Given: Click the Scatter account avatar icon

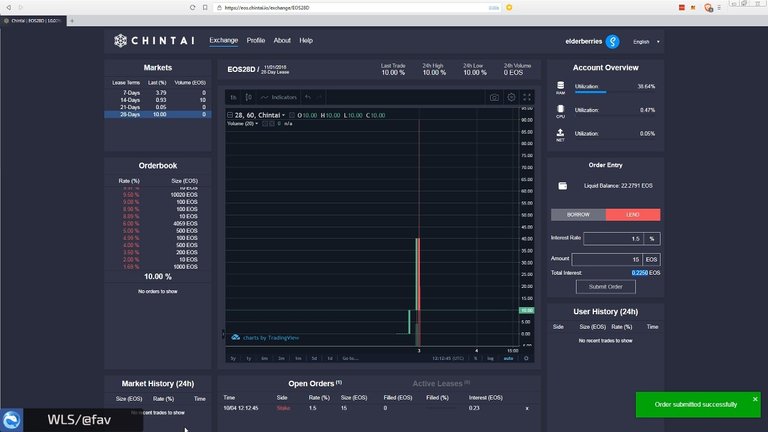Looking at the screenshot, I should tap(612, 41).
